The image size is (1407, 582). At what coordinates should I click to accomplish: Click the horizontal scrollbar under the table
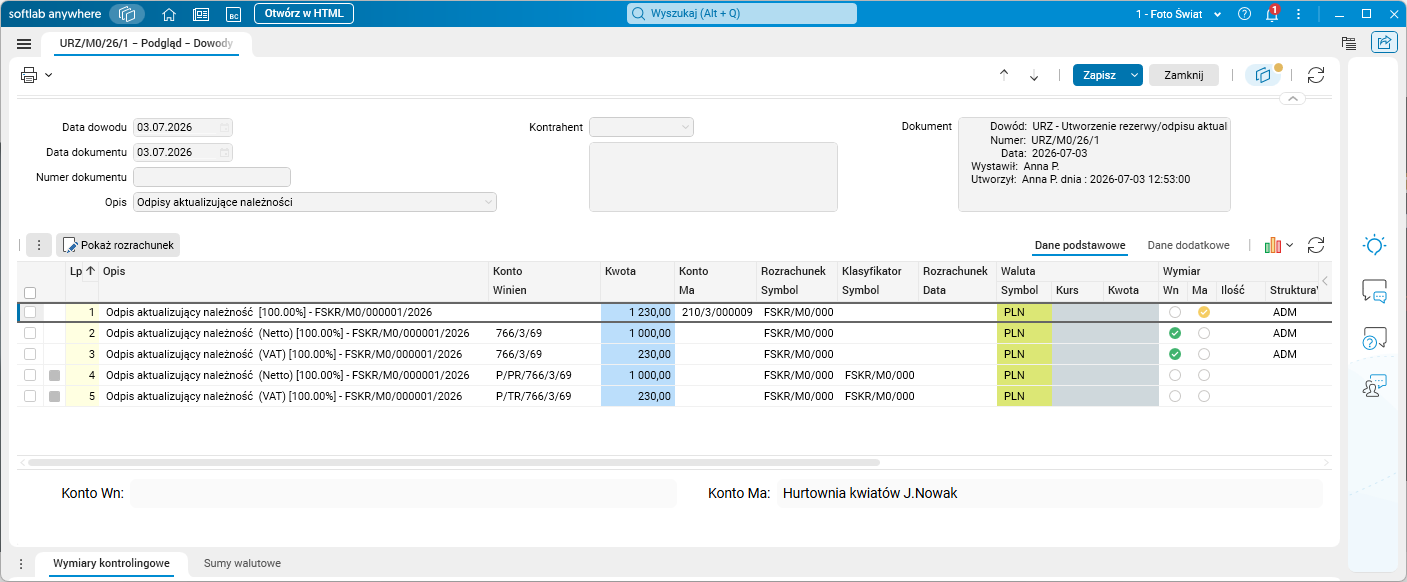click(454, 463)
